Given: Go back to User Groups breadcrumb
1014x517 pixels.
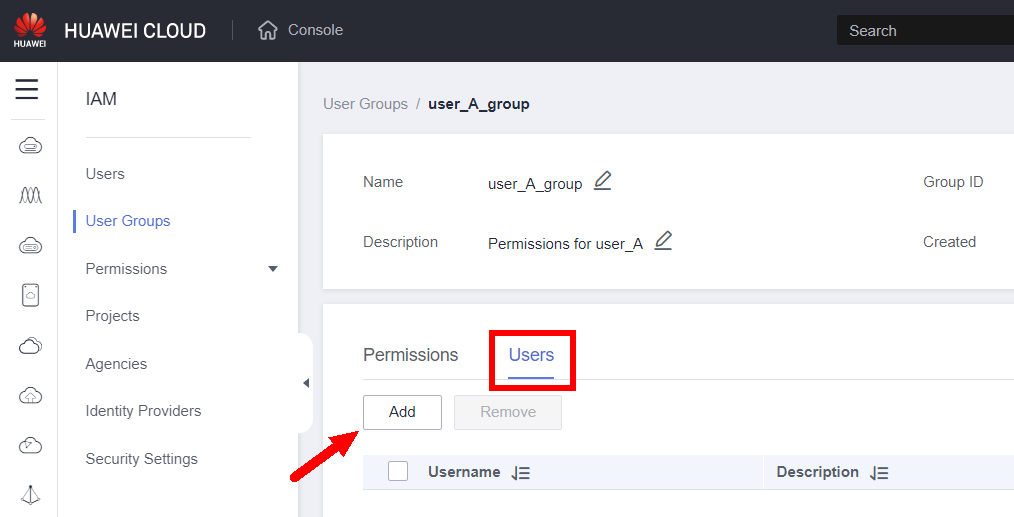Looking at the screenshot, I should pyautogui.click(x=365, y=104).
